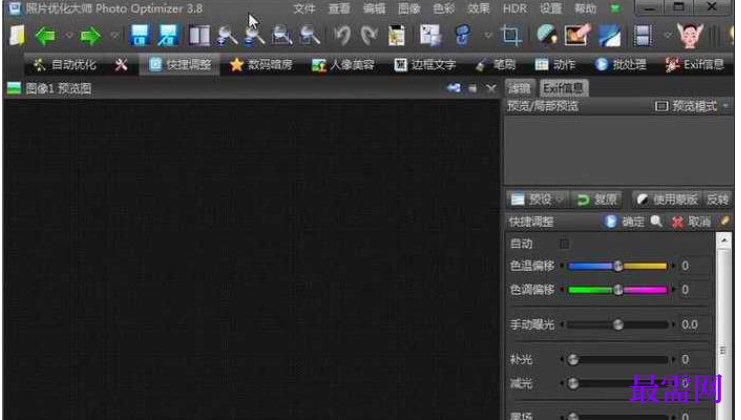741x420 pixels.
Task: Expand the dropdown after the film frame icon
Action: click(x=667, y=35)
